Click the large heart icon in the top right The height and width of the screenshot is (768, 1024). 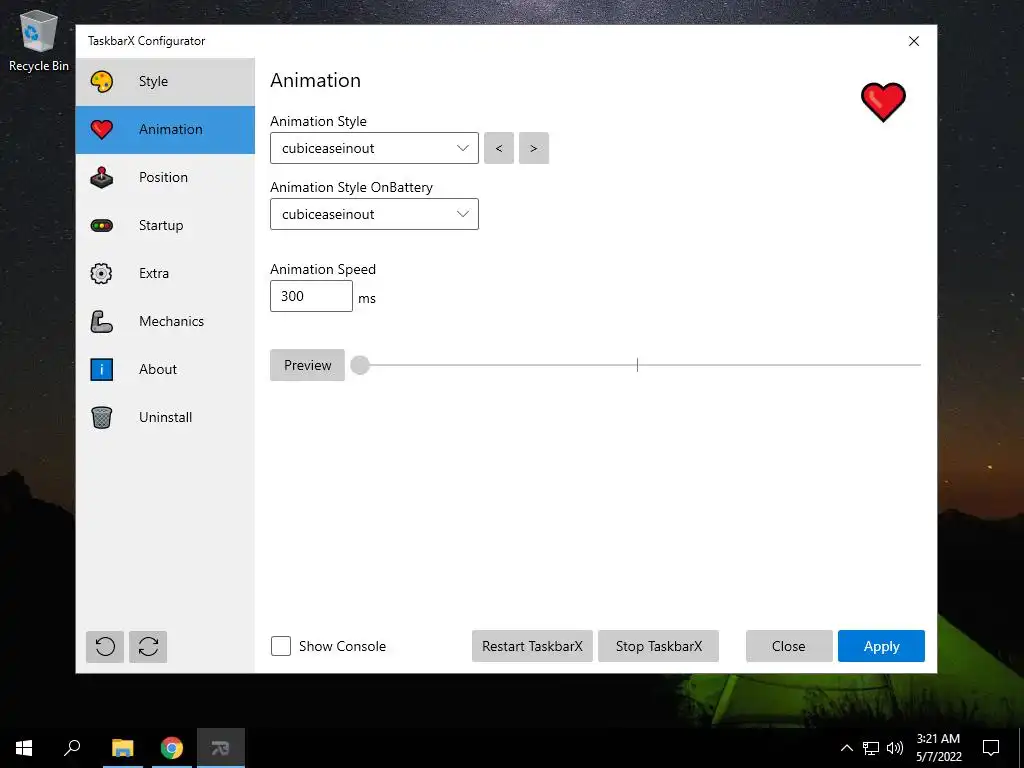pos(883,102)
